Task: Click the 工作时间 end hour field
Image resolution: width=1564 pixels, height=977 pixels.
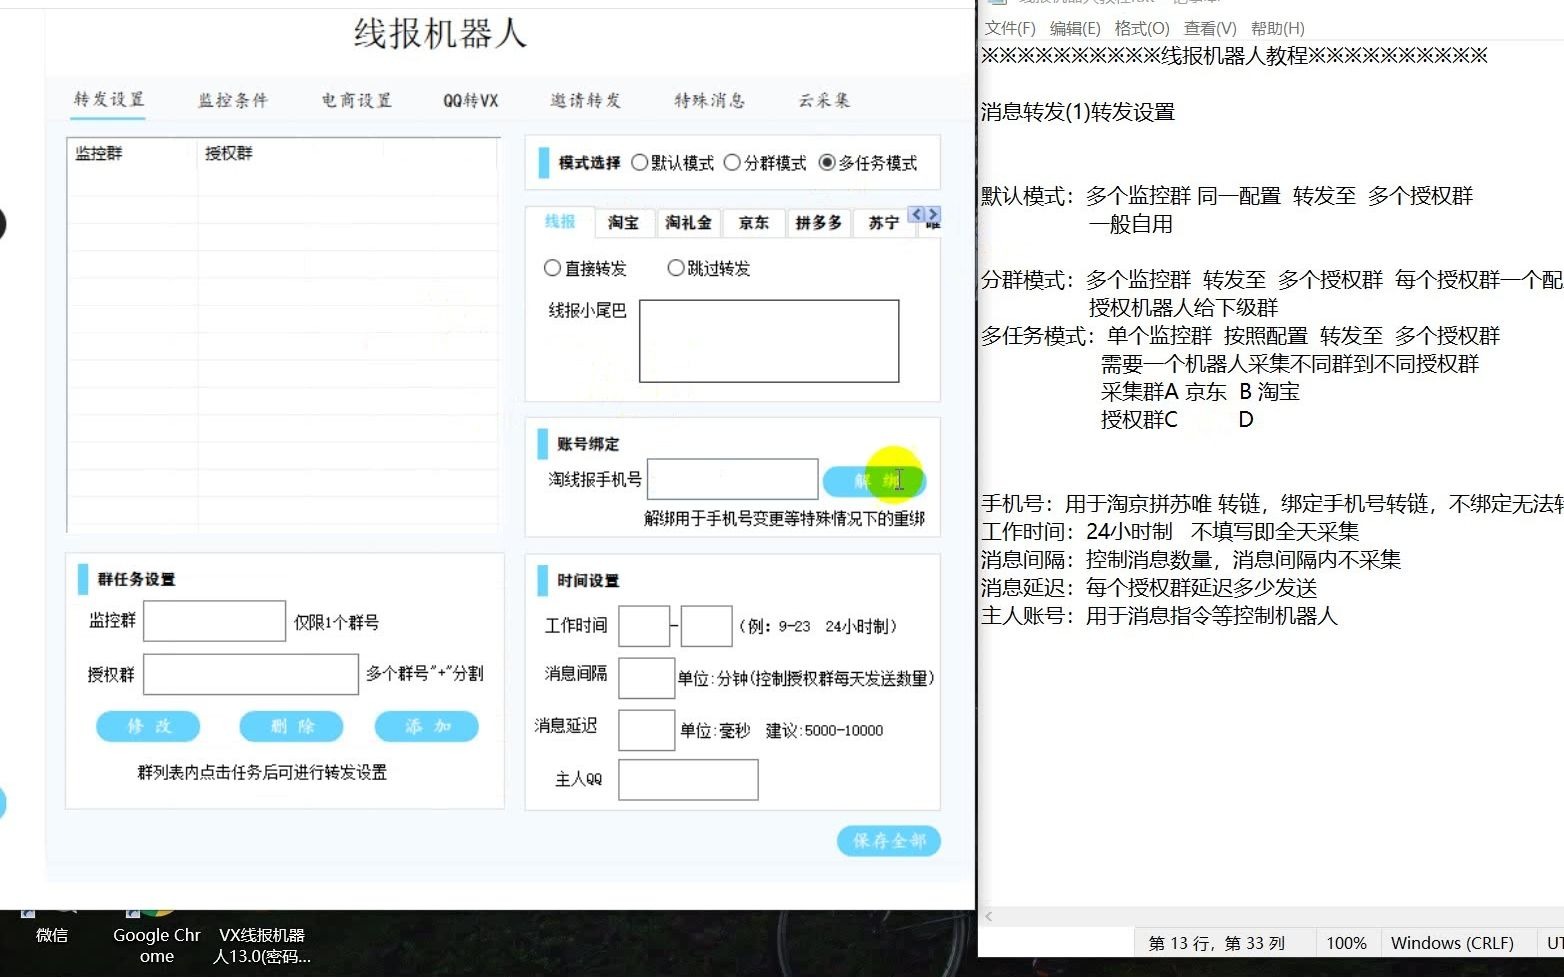Action: tap(706, 626)
